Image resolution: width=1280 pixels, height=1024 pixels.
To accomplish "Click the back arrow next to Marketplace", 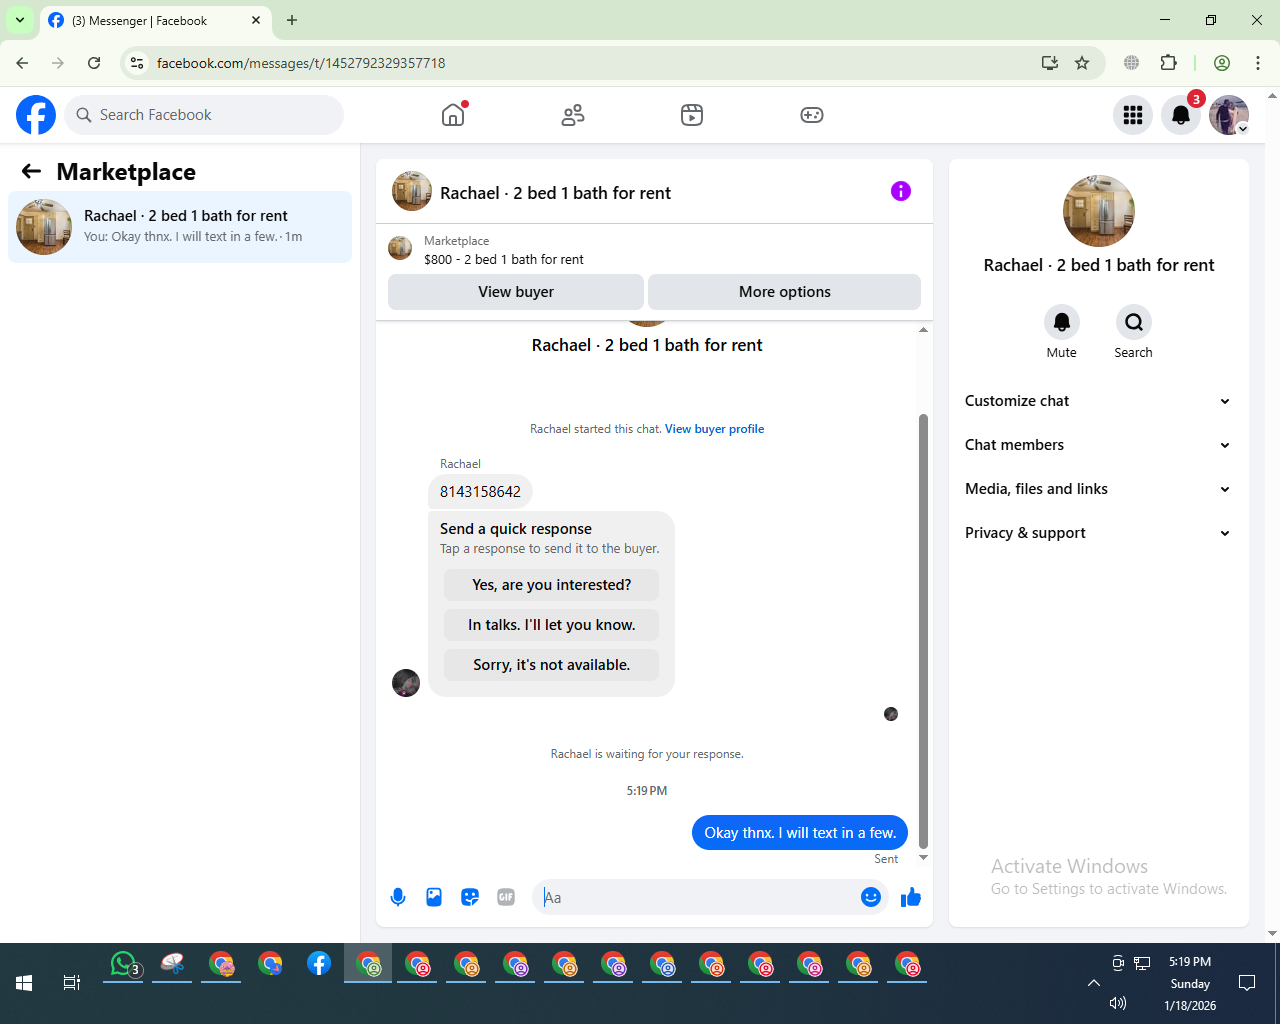I will (32, 172).
